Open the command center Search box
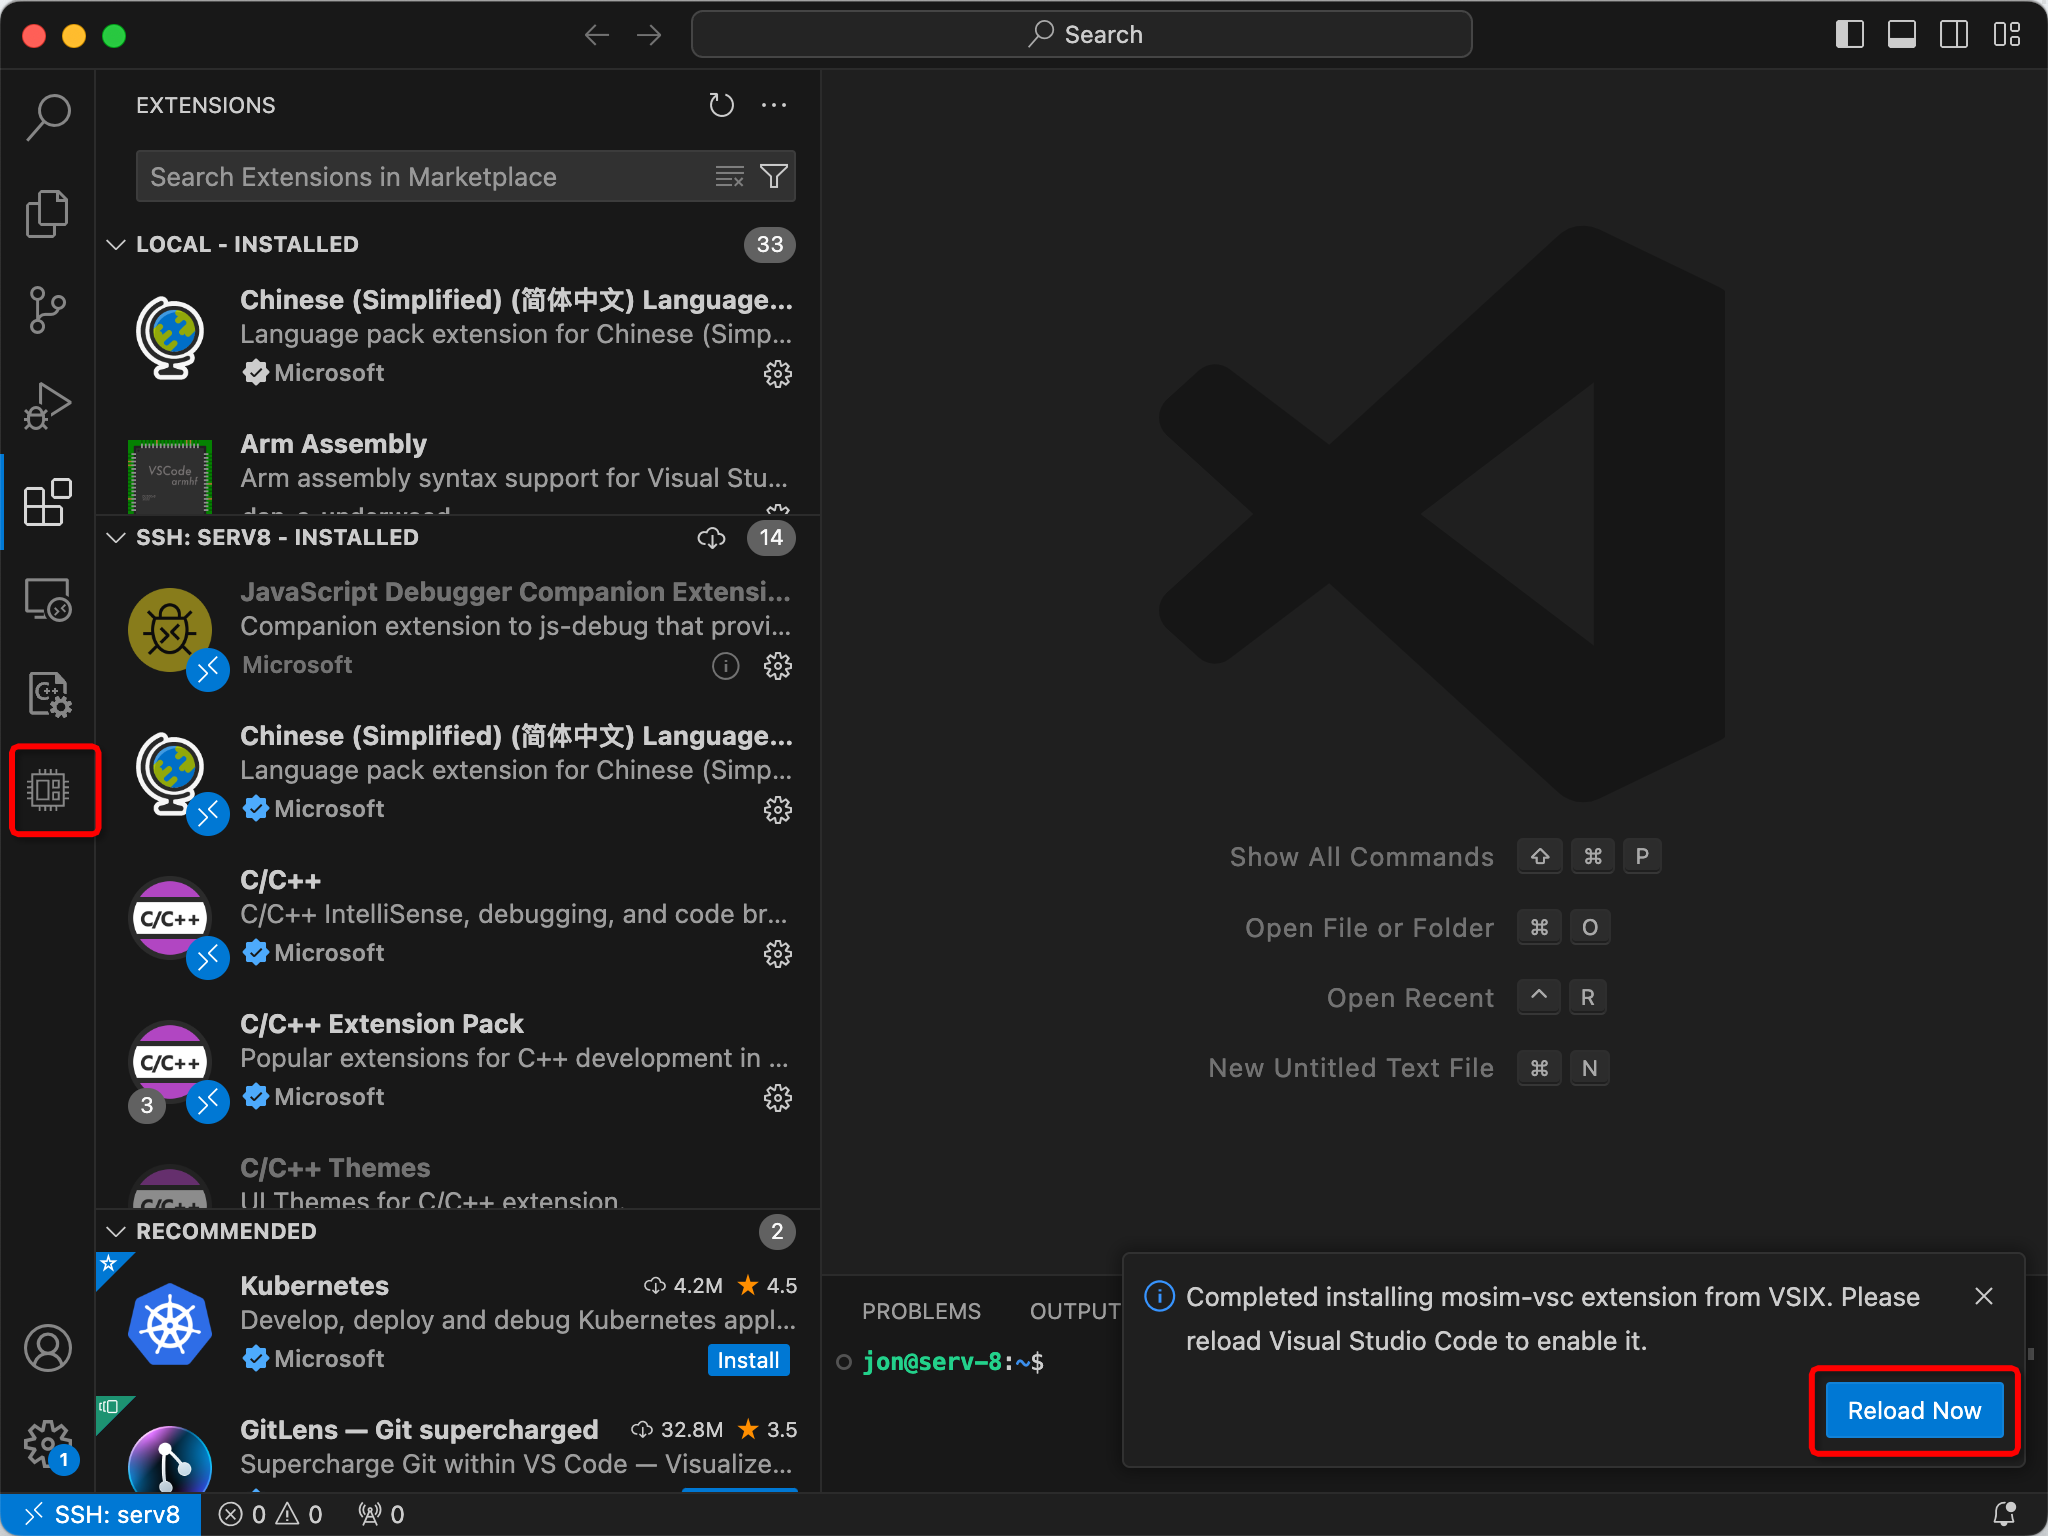Viewport: 2048px width, 1536px height. click(x=1081, y=35)
